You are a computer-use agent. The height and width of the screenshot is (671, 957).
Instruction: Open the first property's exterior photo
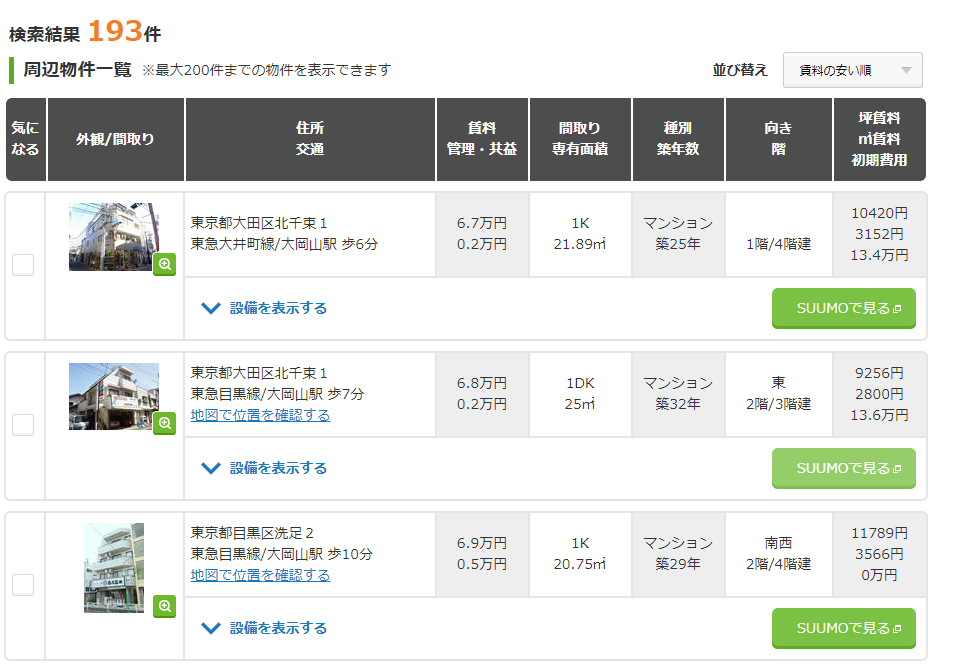coord(112,236)
